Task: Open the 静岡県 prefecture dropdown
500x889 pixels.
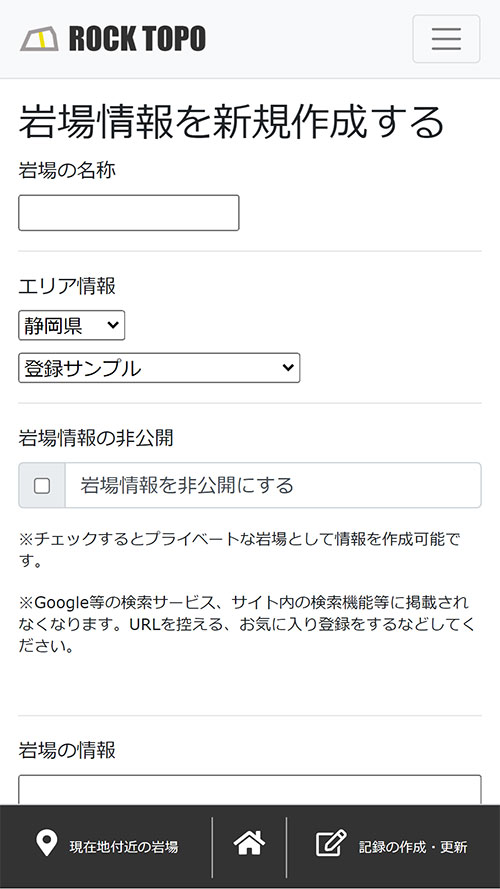Action: click(x=71, y=325)
